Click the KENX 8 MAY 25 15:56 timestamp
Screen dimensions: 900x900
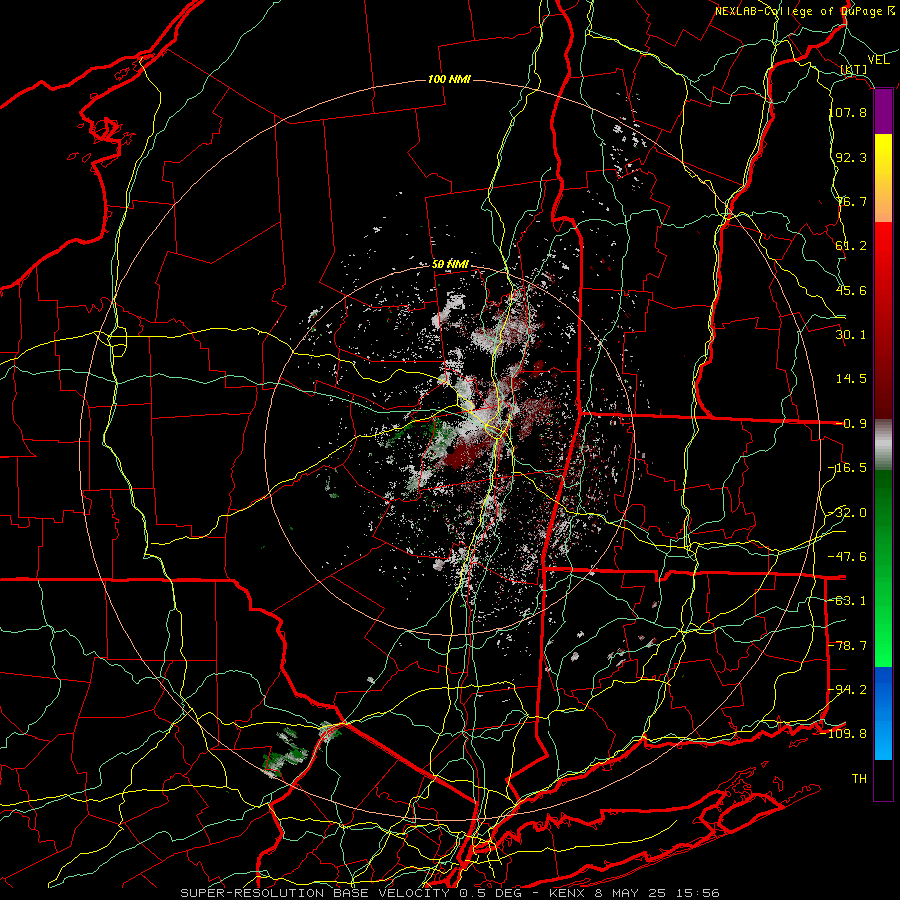[634, 893]
